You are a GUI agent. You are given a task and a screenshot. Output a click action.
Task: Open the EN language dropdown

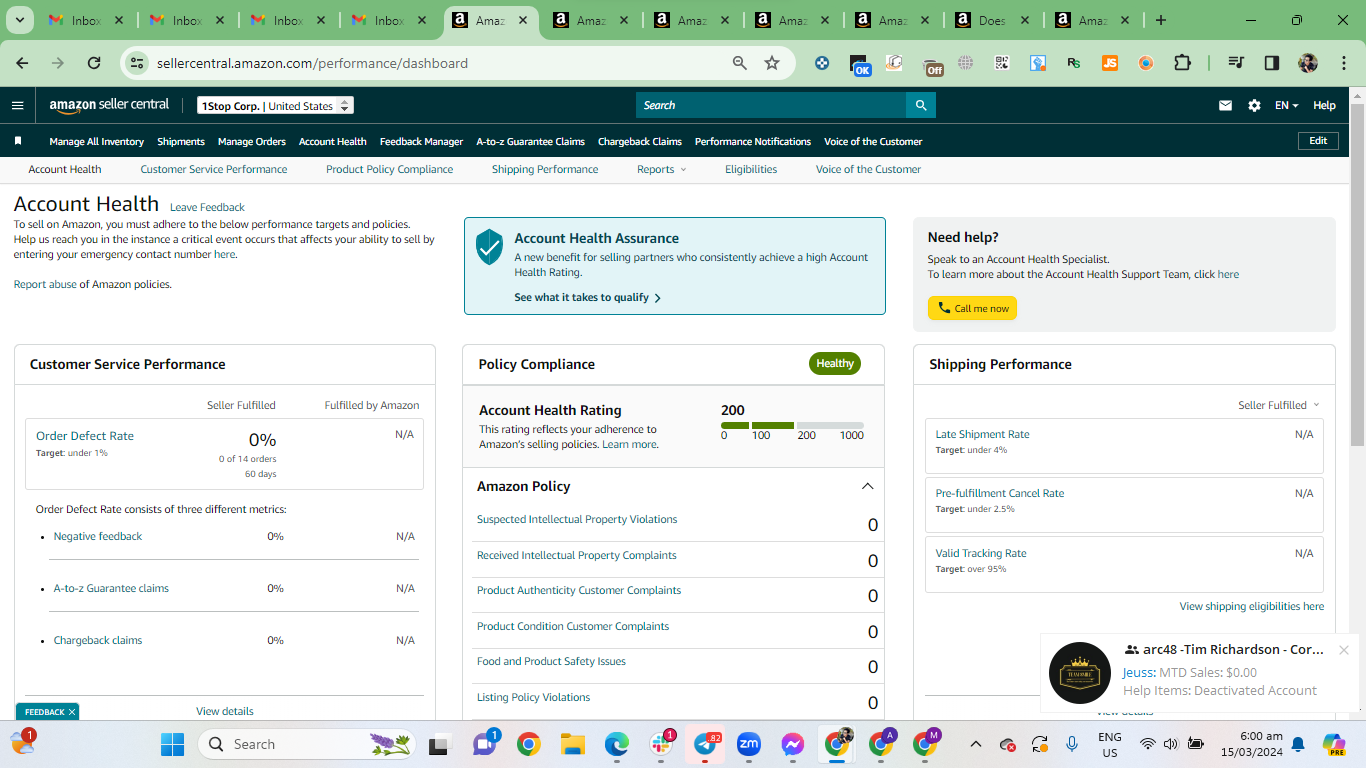click(1286, 105)
